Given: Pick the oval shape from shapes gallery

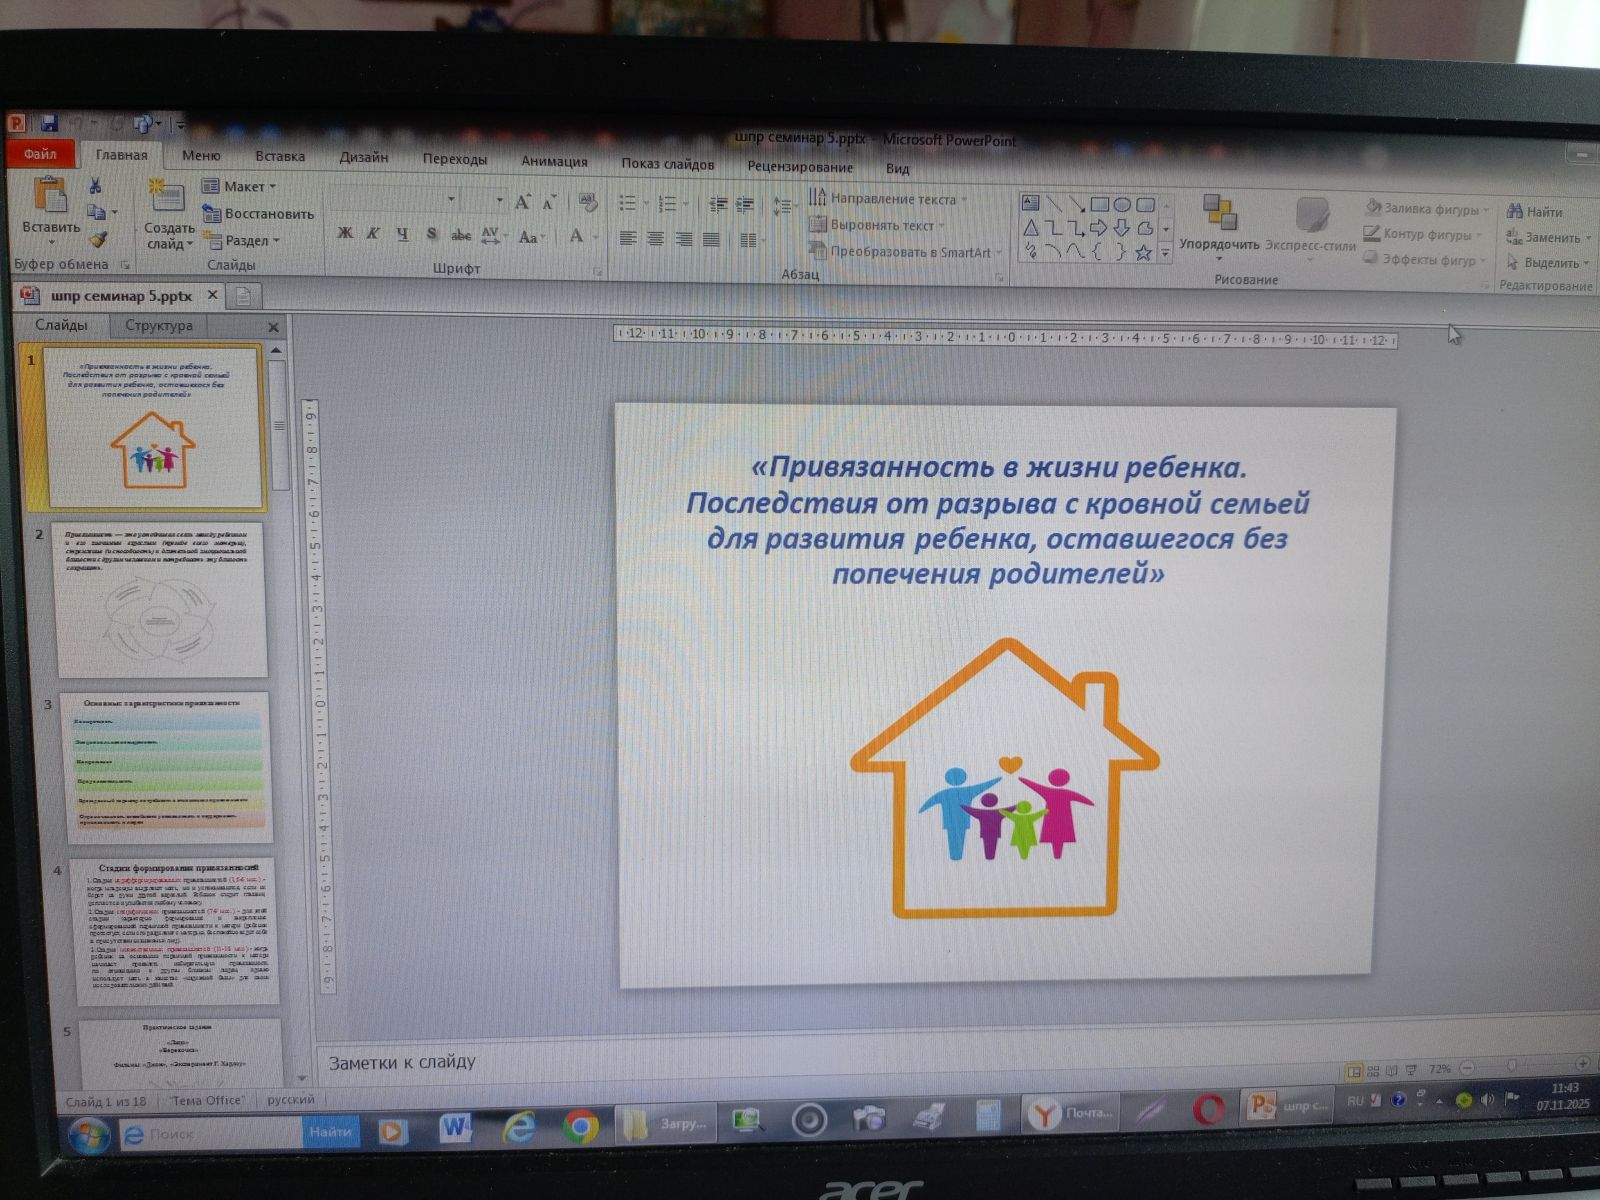Looking at the screenshot, I should 1122,205.
